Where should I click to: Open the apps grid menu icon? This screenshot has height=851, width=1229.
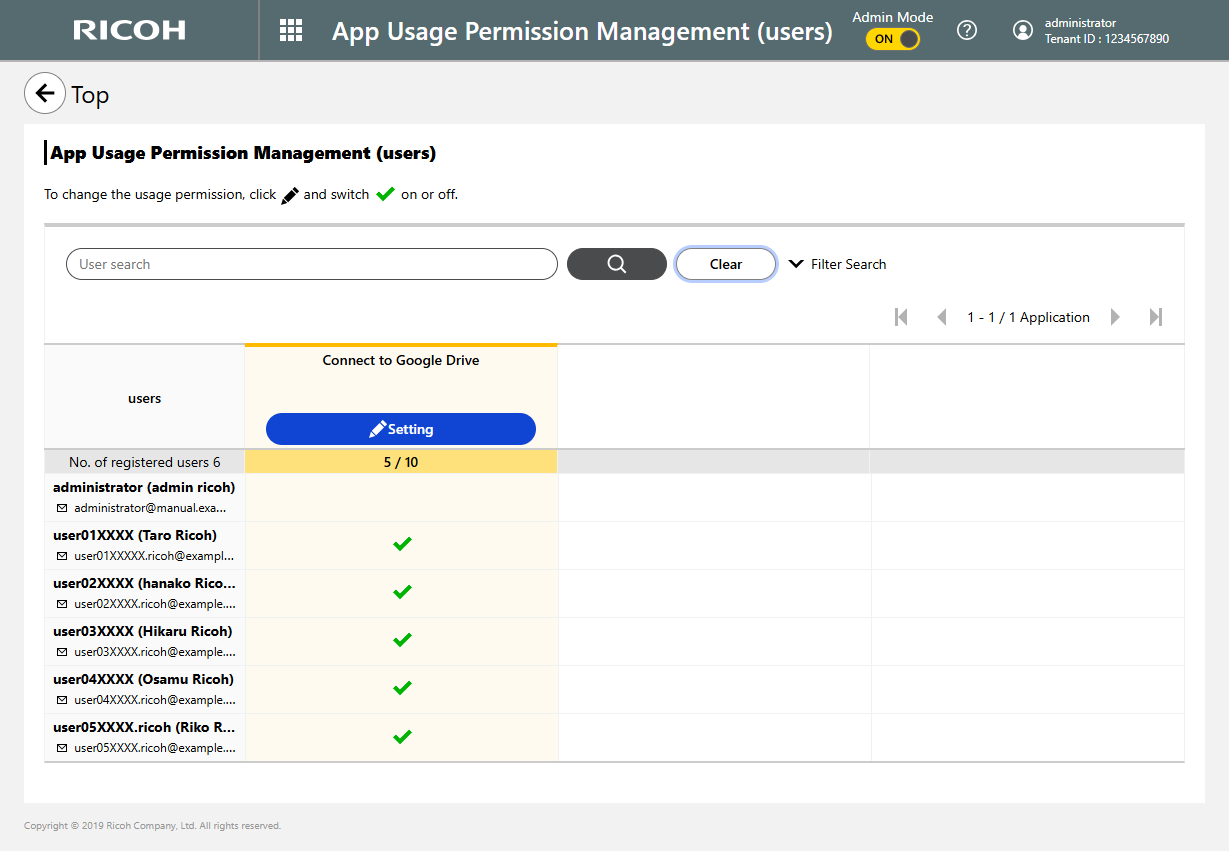pos(290,30)
